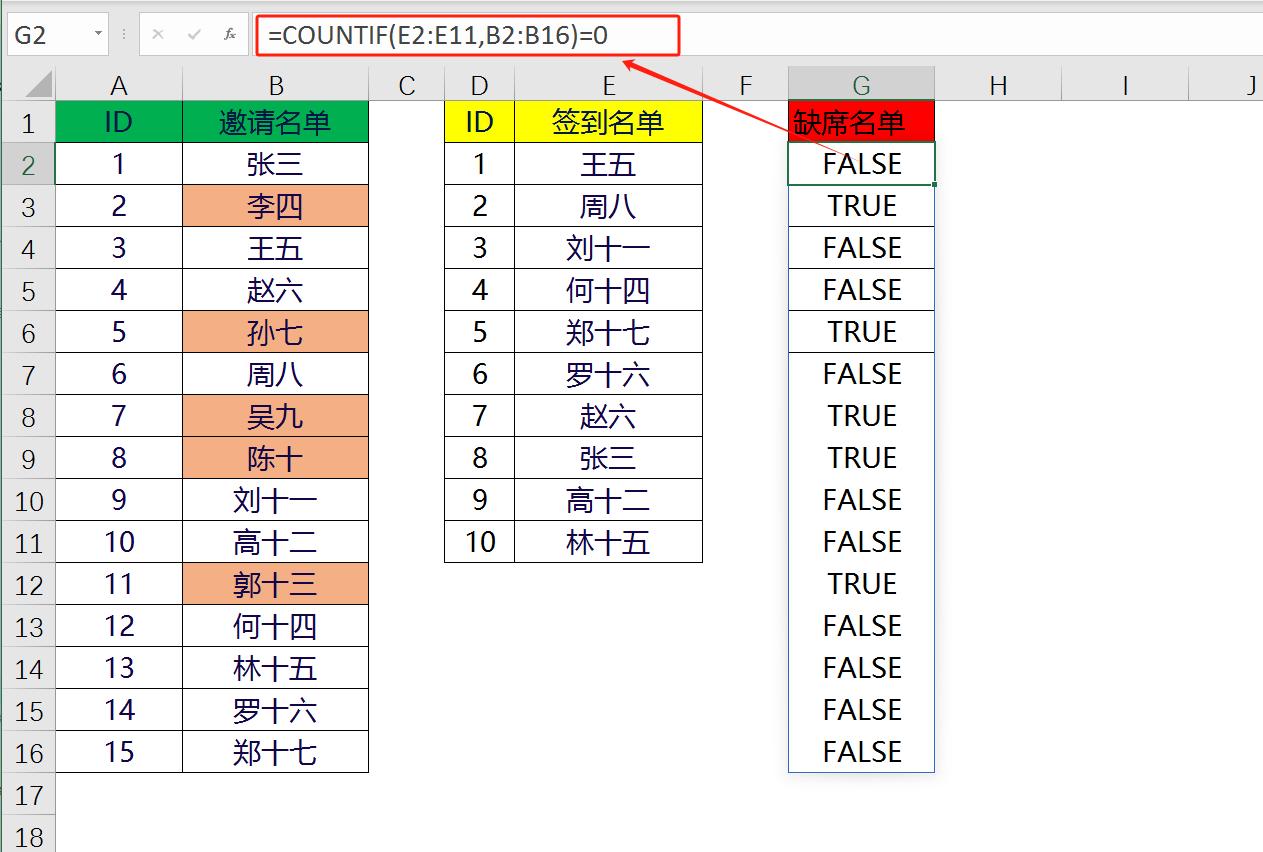Viewport: 1263px width, 852px height.
Task: Click the FALSE value in cell G2
Action: (x=861, y=164)
